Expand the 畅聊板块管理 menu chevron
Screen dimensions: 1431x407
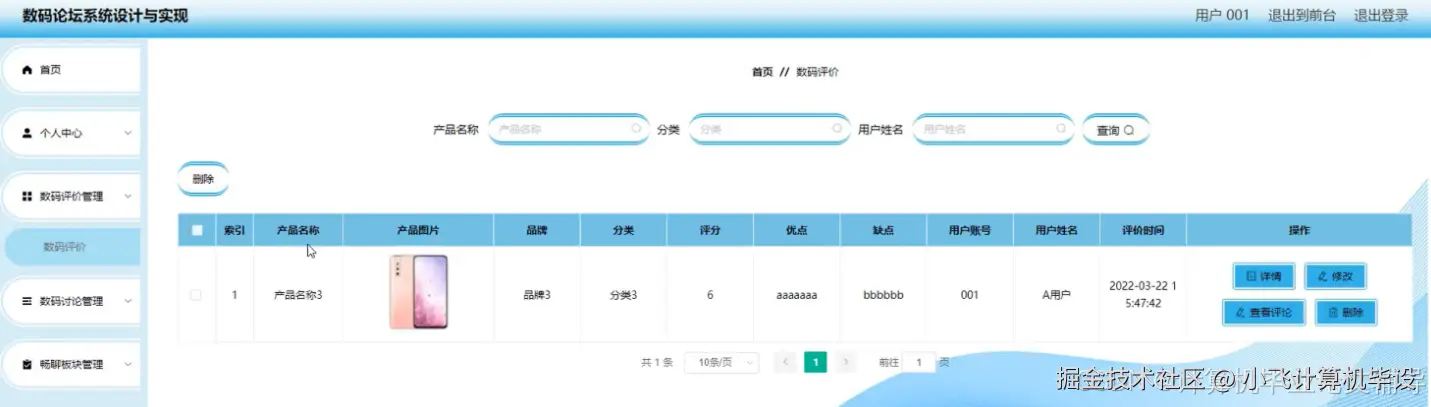coord(127,365)
